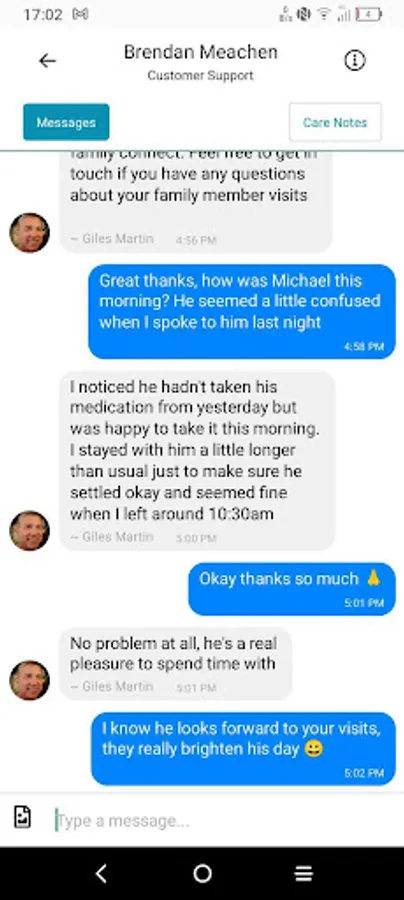Tap the 'I noticed he hadn't taken' message
This screenshot has height=900, width=404.
pyautogui.click(x=197, y=460)
